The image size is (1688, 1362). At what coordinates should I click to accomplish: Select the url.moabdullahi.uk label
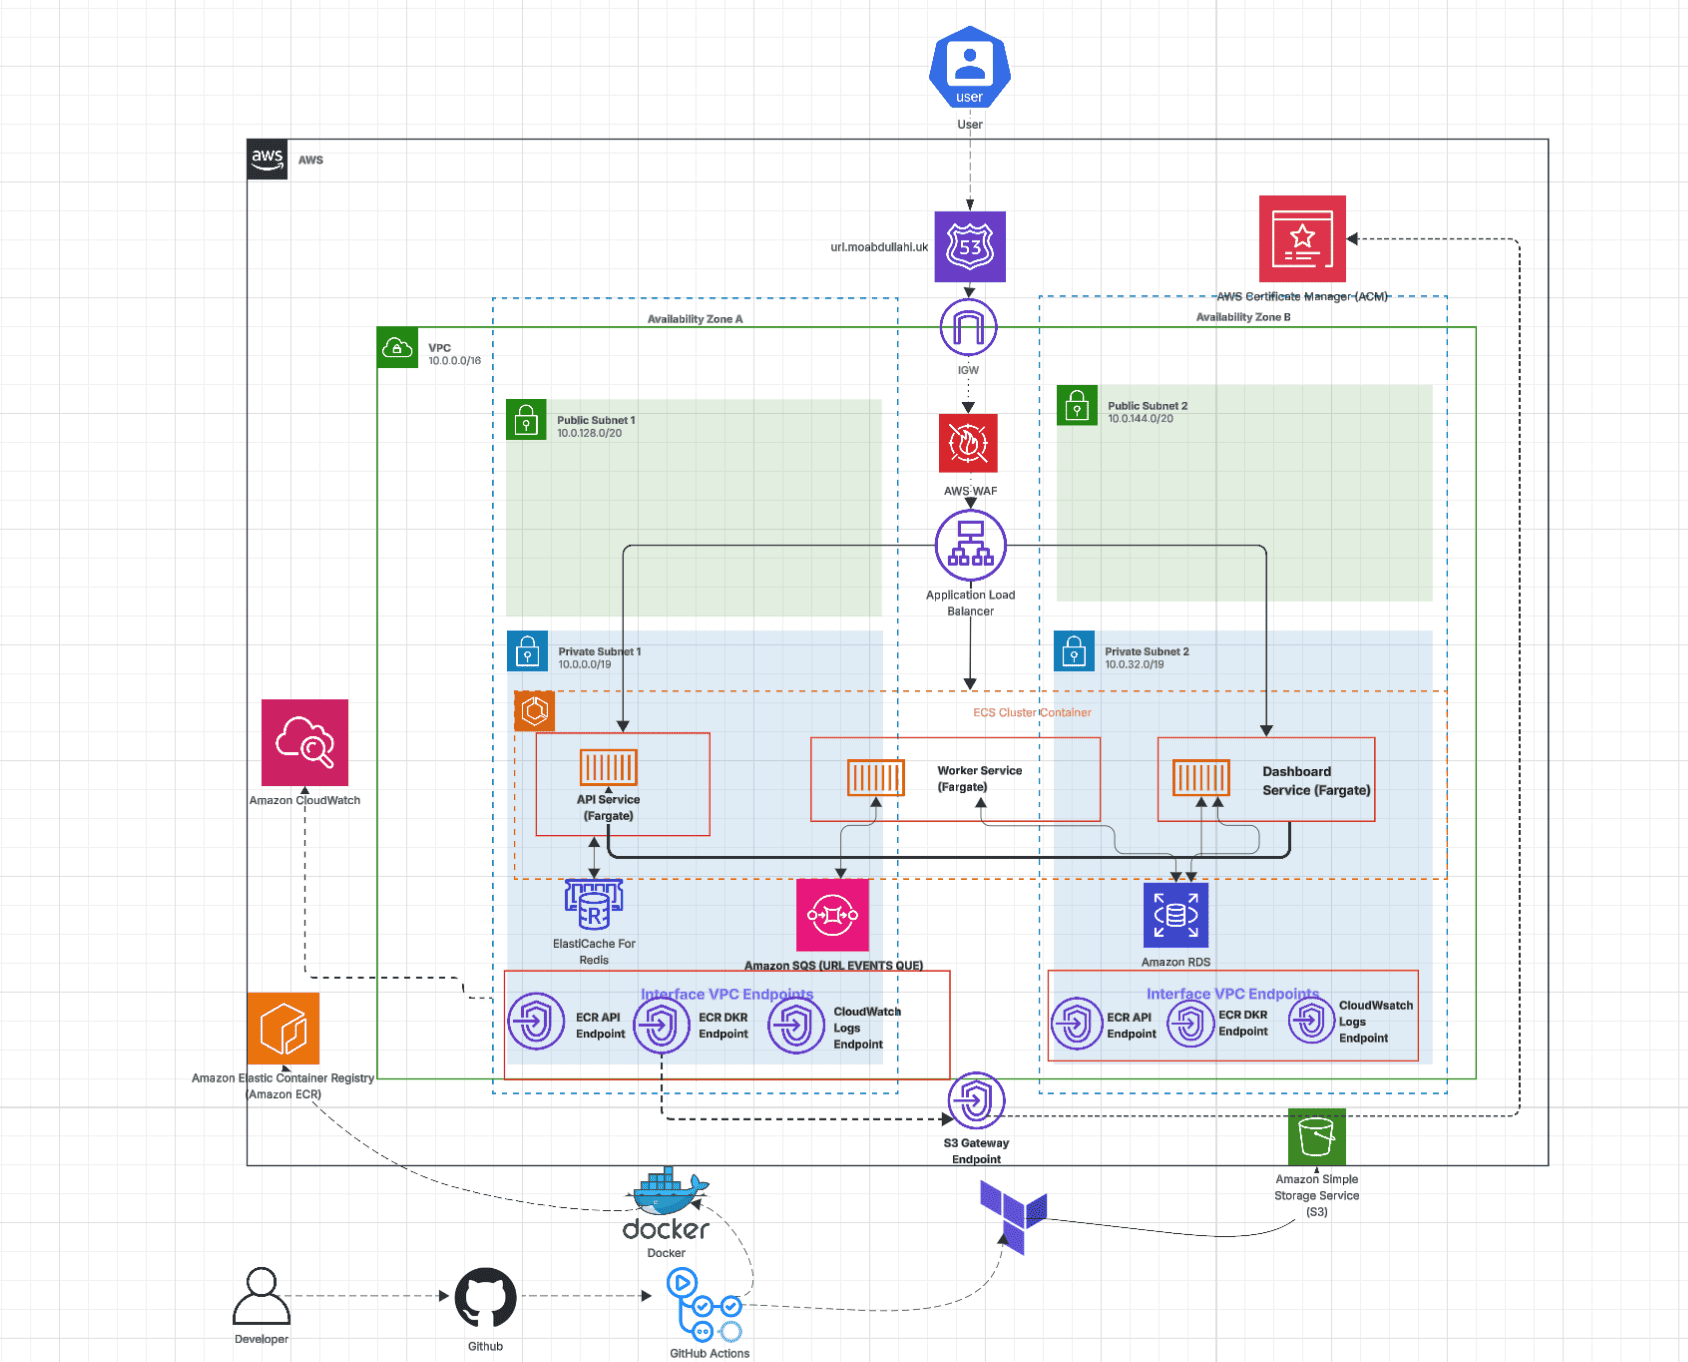tap(879, 247)
